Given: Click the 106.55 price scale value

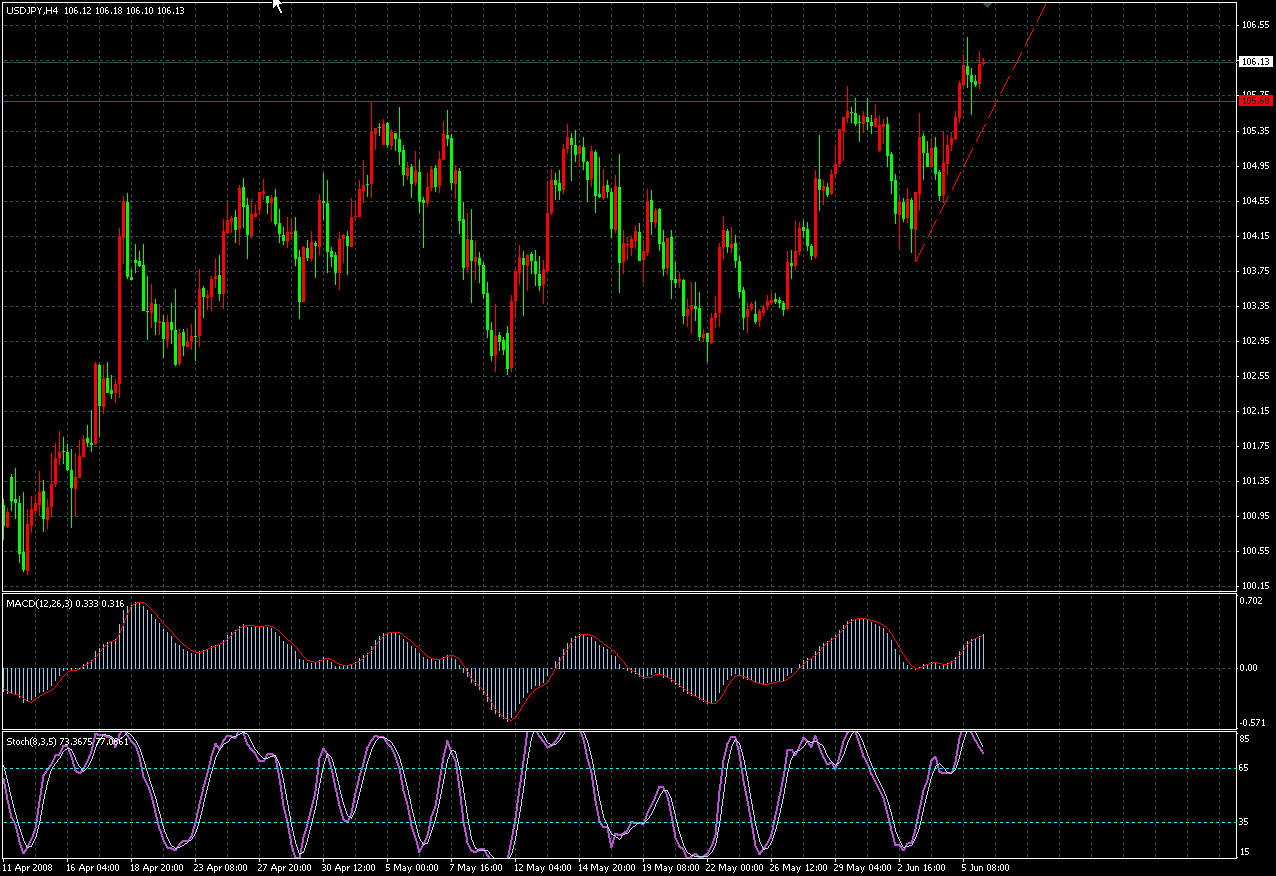Looking at the screenshot, I should coord(1255,23).
